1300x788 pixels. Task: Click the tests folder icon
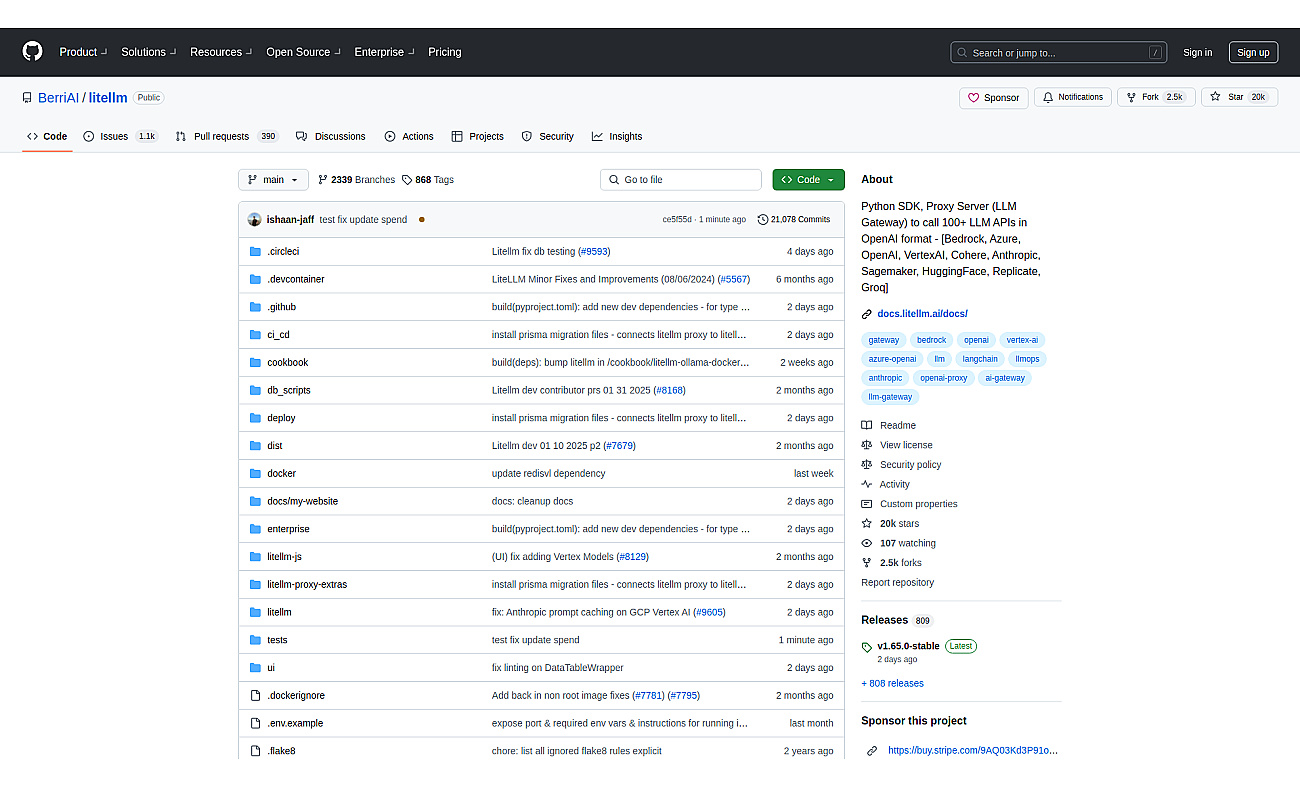tap(255, 639)
